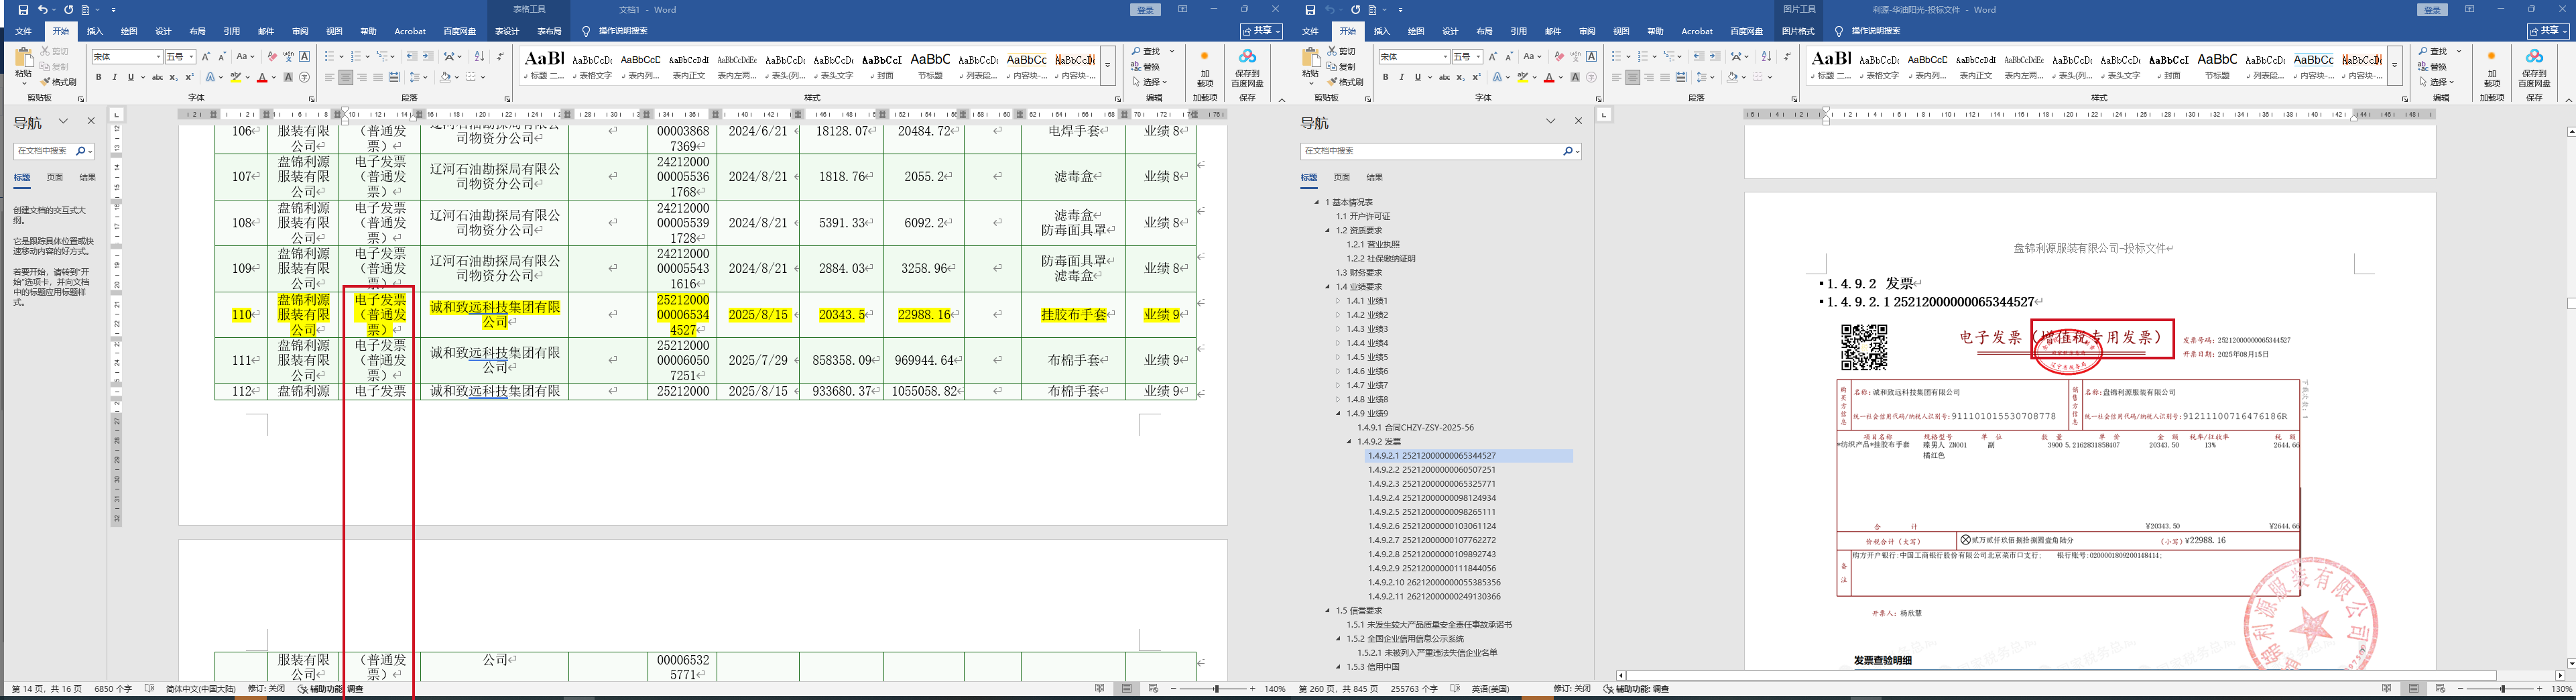Toggle strikethrough in the 文档1 window

point(157,77)
